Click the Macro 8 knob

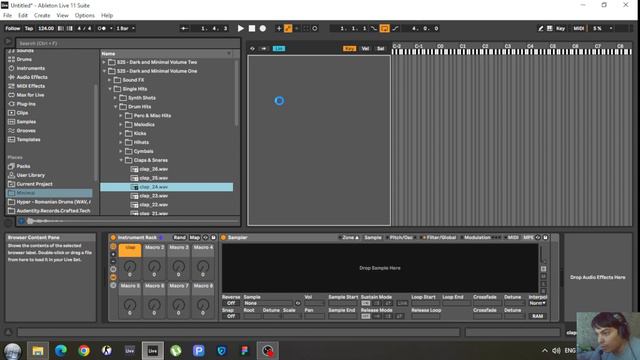pos(203,305)
